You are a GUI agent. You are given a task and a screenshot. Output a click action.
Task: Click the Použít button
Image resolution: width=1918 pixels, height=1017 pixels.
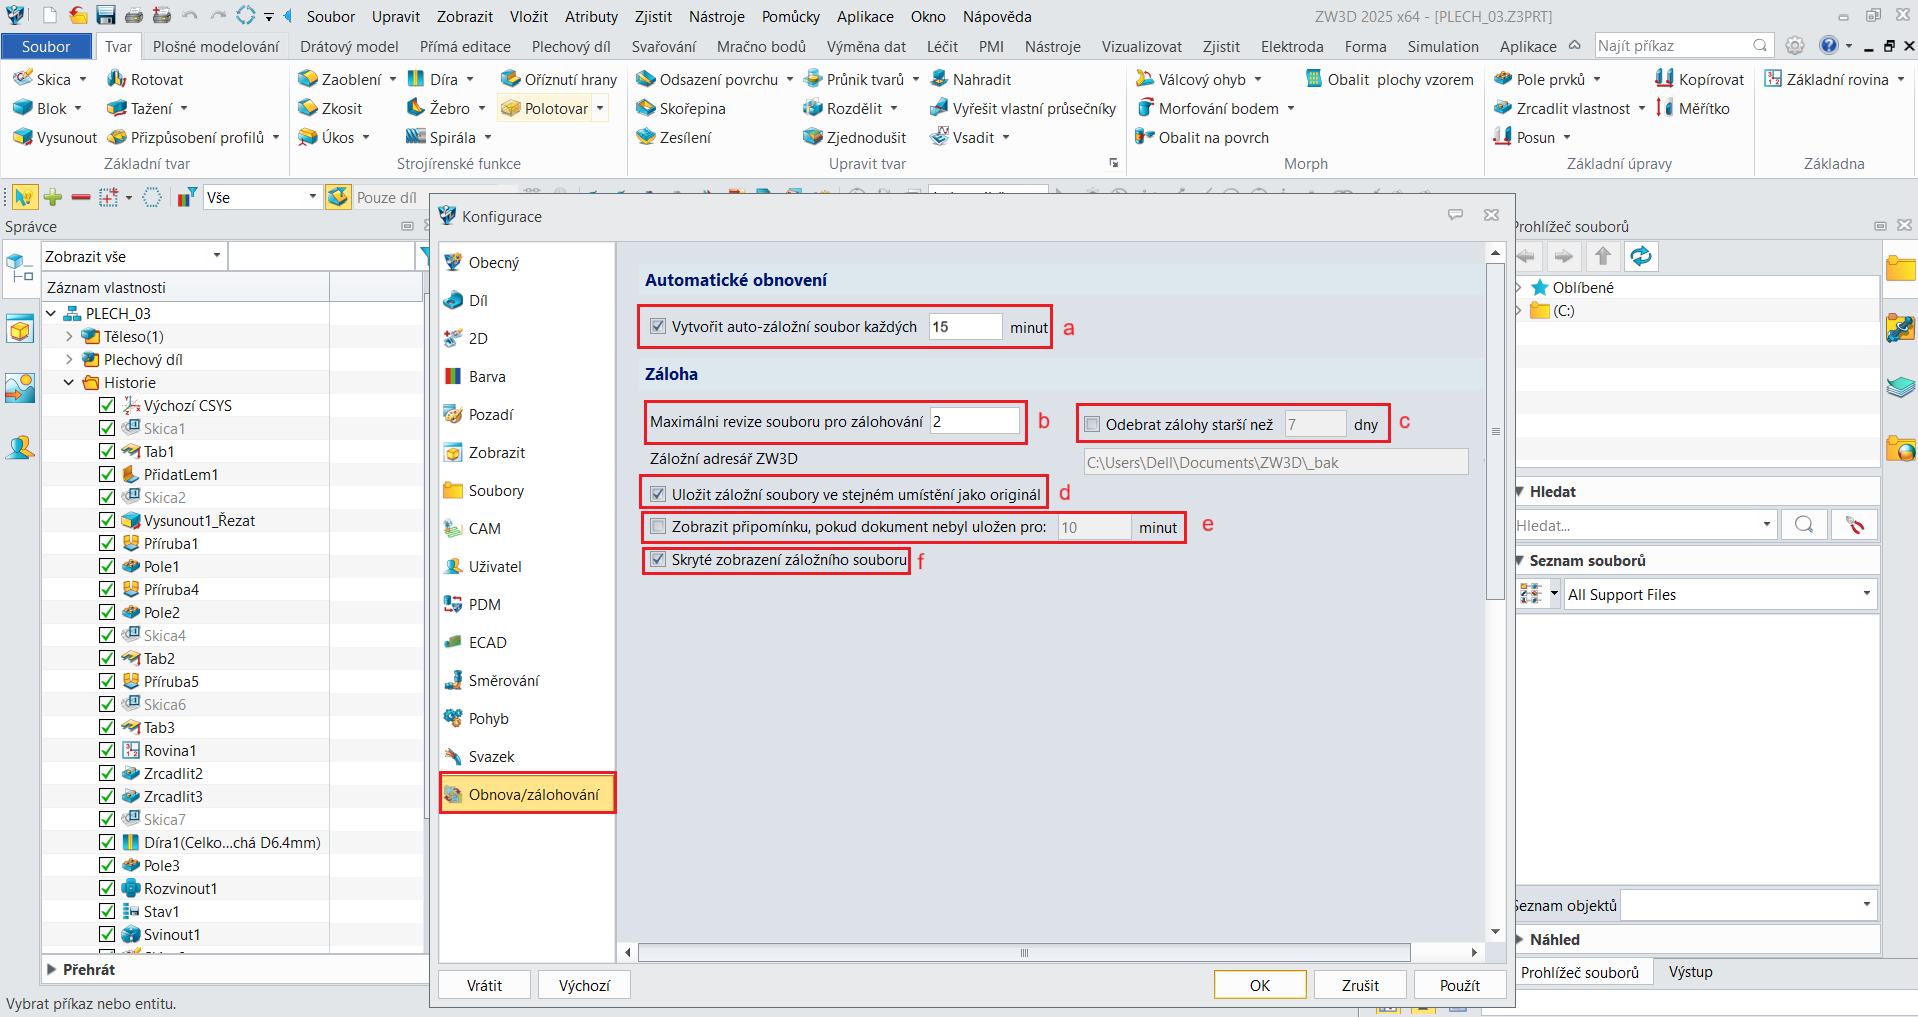[x=1459, y=985]
